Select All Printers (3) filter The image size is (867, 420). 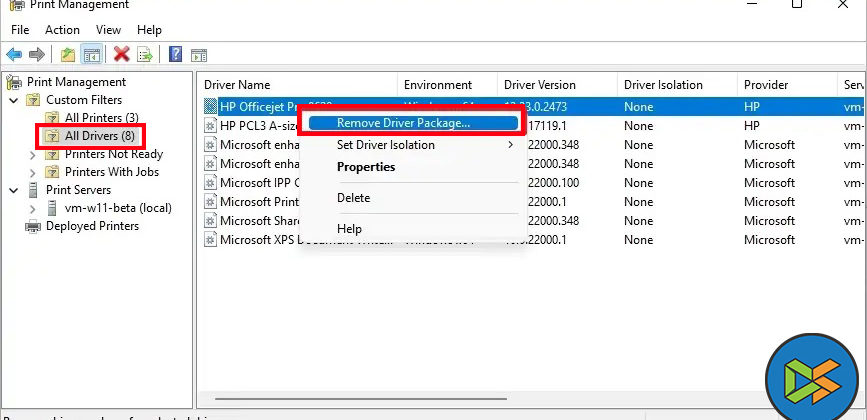101,118
